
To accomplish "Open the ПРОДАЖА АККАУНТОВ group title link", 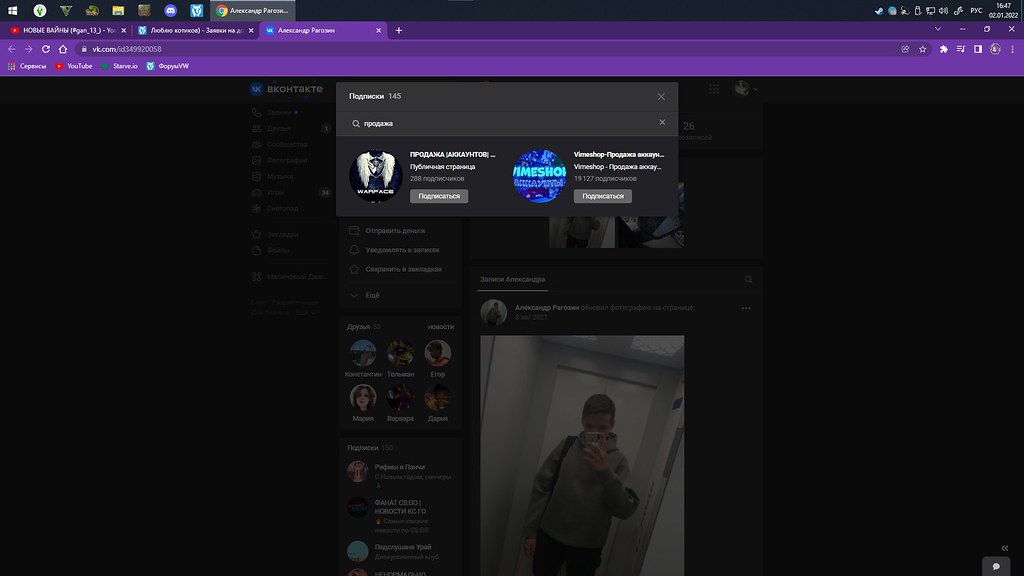I will (x=452, y=155).
